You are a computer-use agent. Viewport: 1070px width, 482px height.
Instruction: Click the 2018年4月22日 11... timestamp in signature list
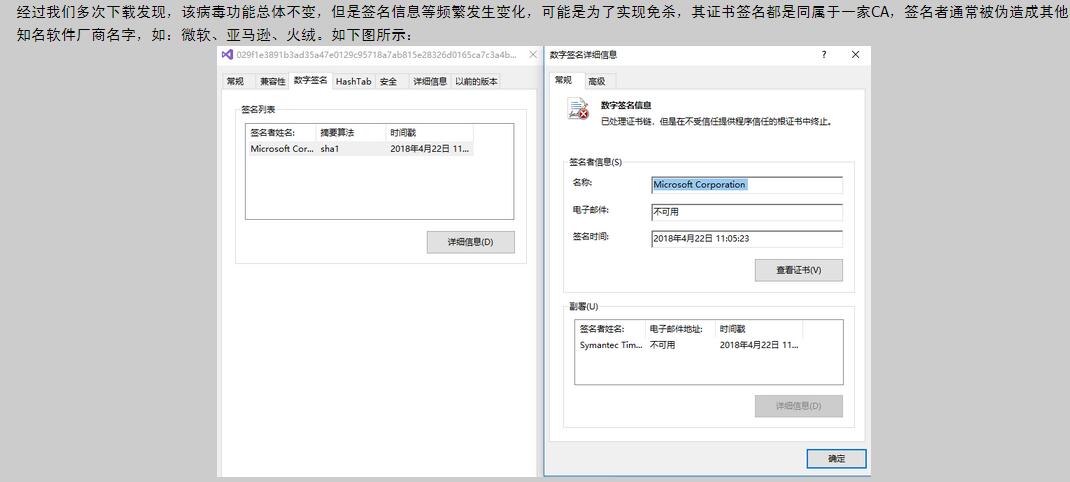430,149
